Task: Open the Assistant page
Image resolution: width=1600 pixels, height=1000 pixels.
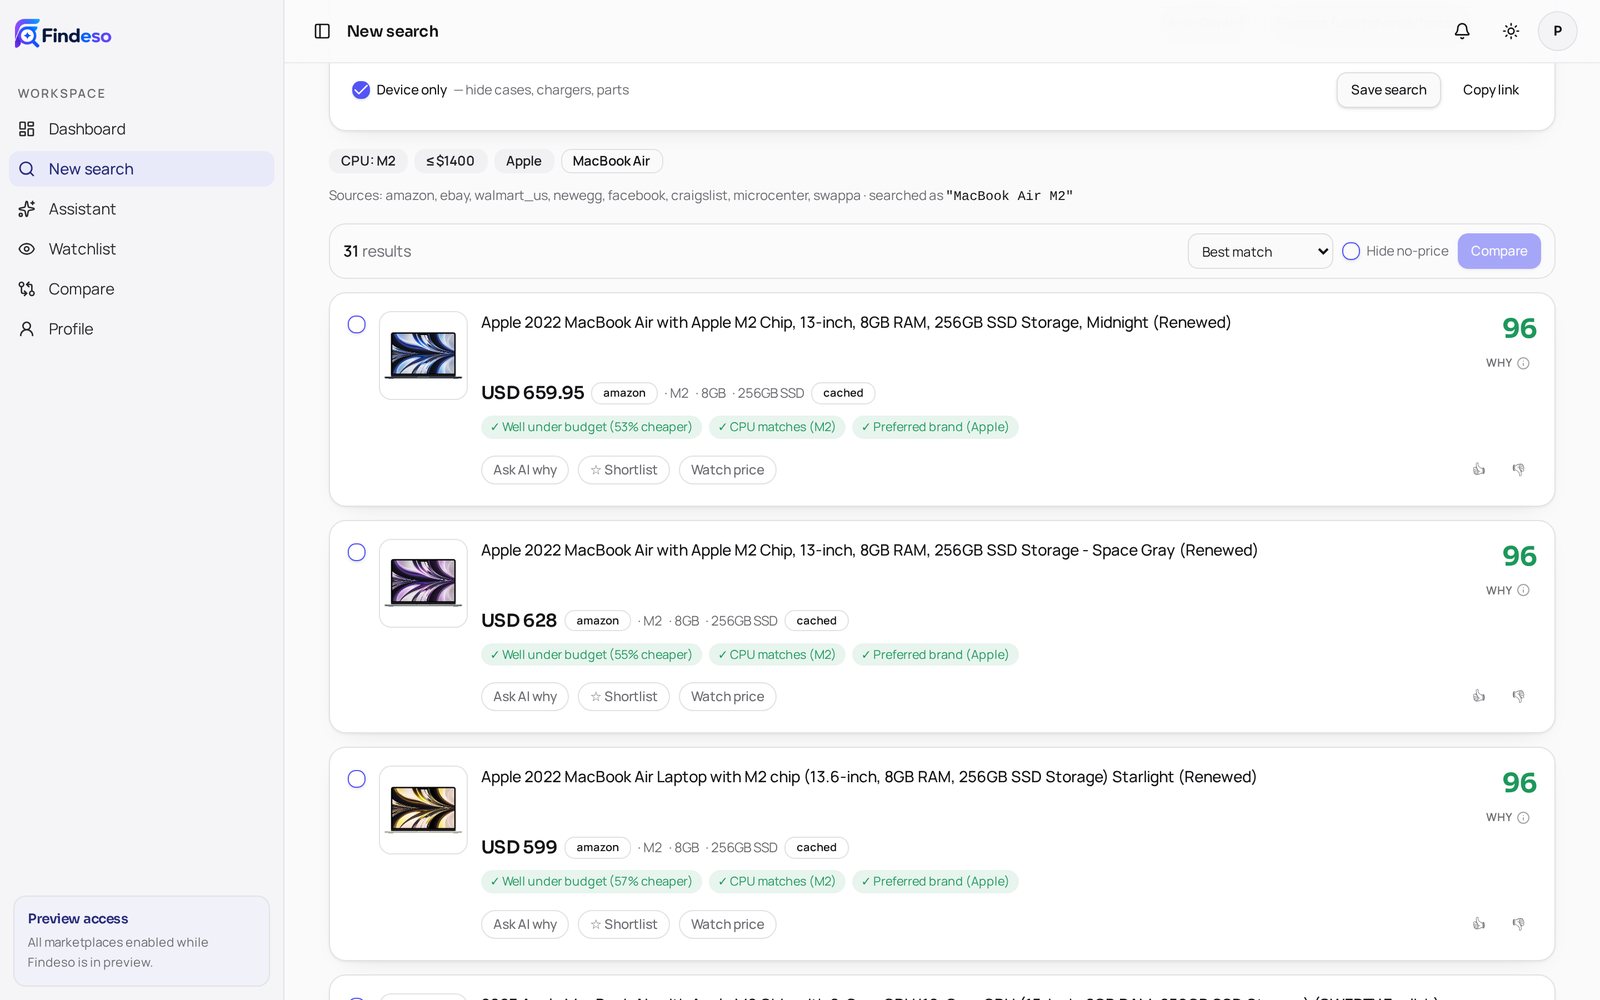Action: point(141,209)
